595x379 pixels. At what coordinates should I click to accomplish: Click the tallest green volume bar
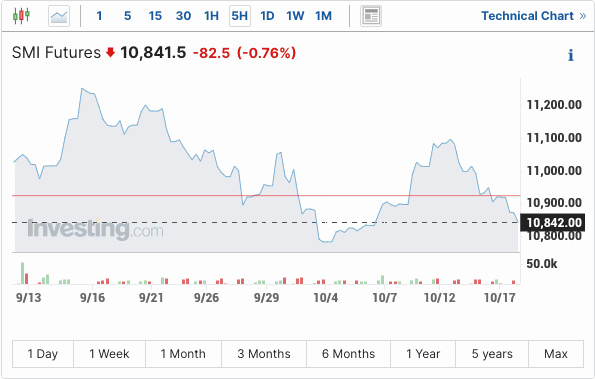[x=22, y=273]
